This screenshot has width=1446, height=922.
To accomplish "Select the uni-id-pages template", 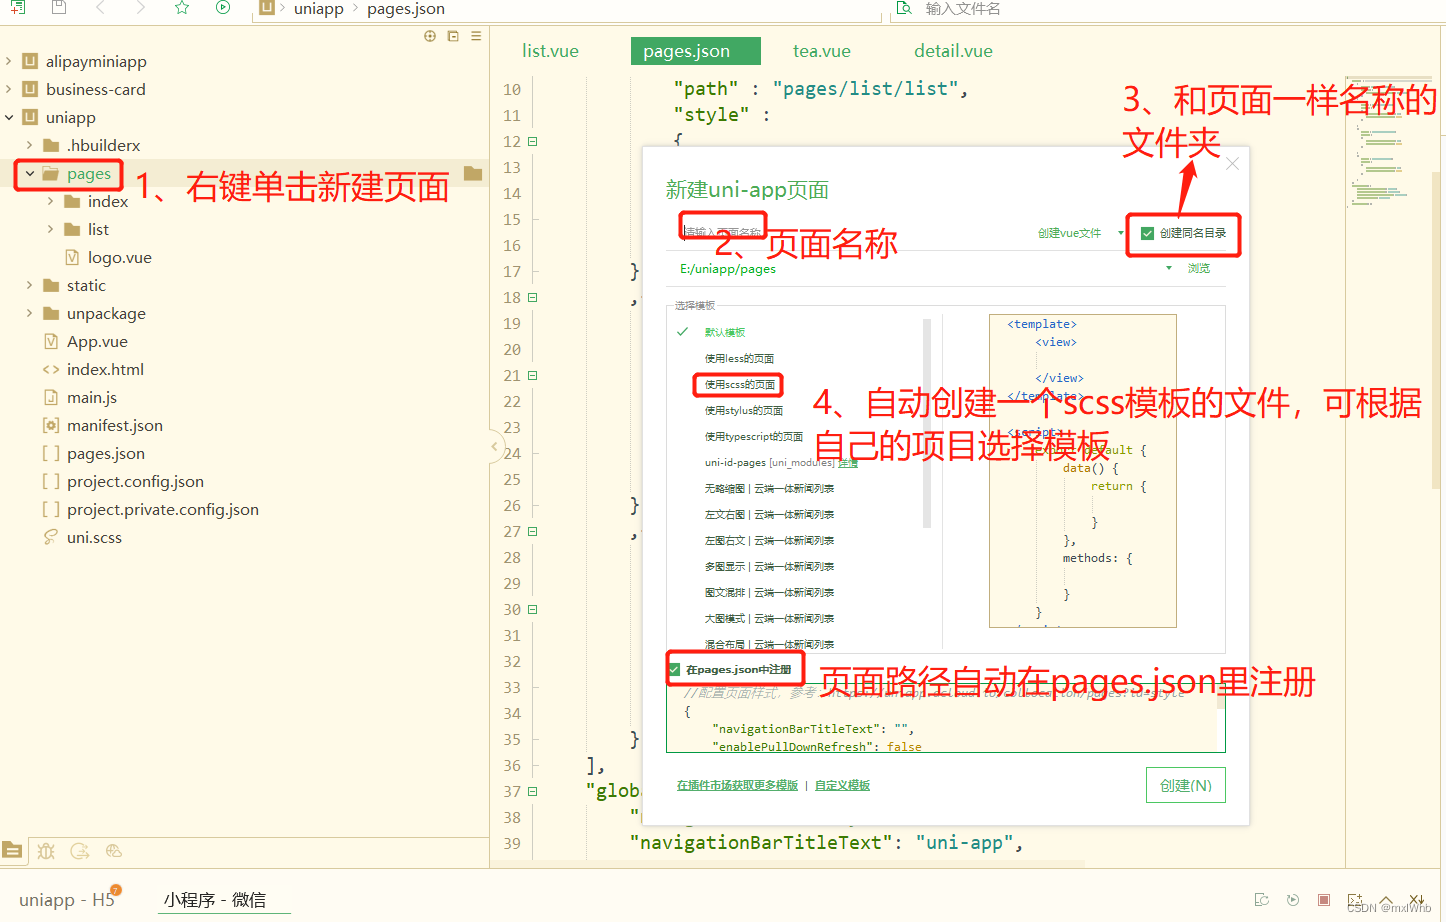I will 735,462.
